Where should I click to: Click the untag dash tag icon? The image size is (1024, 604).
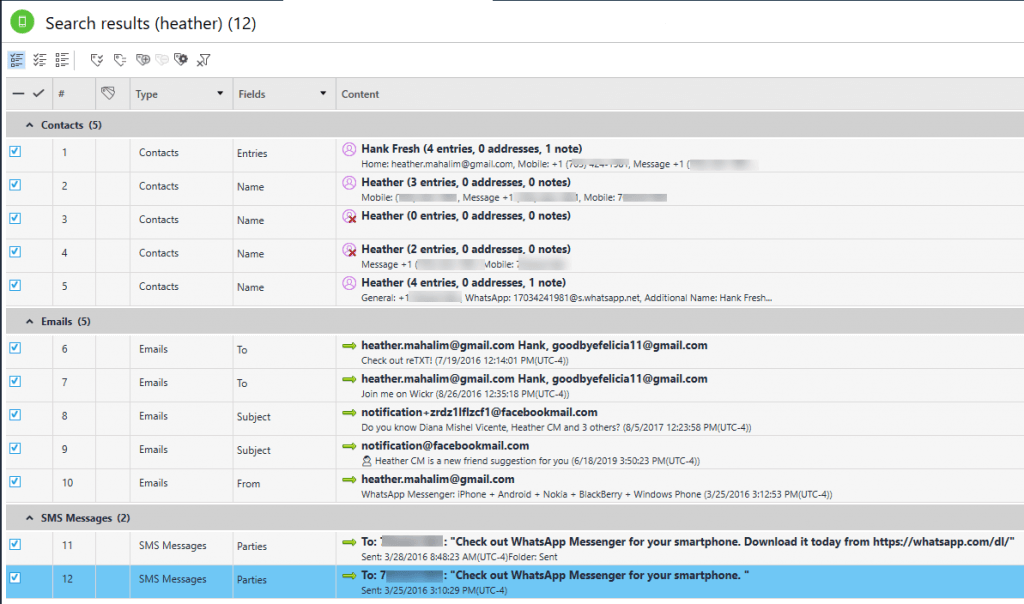[120, 60]
